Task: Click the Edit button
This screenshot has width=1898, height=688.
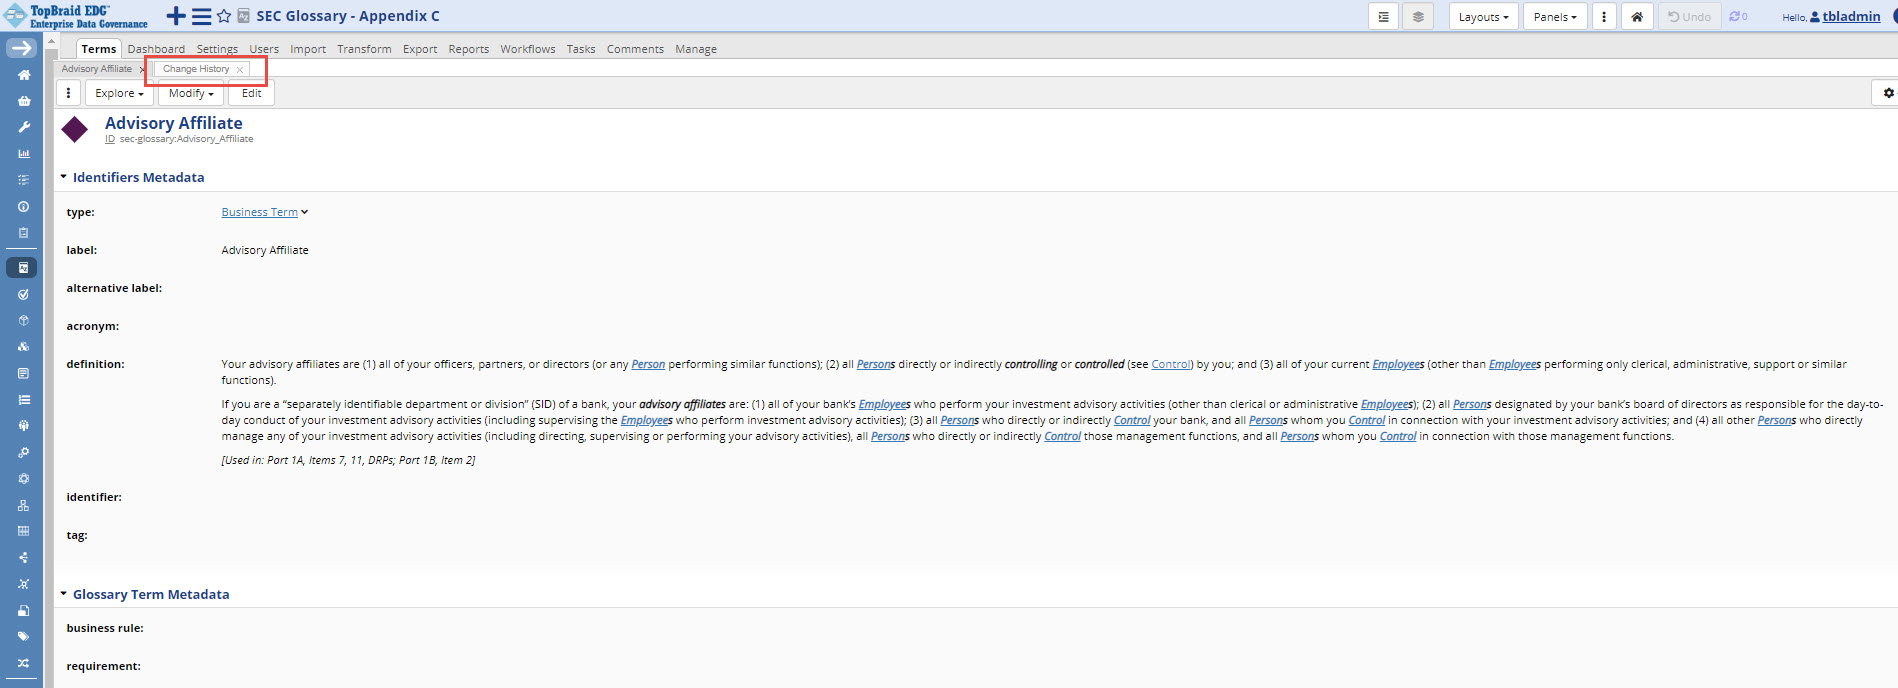Action: 251,93
